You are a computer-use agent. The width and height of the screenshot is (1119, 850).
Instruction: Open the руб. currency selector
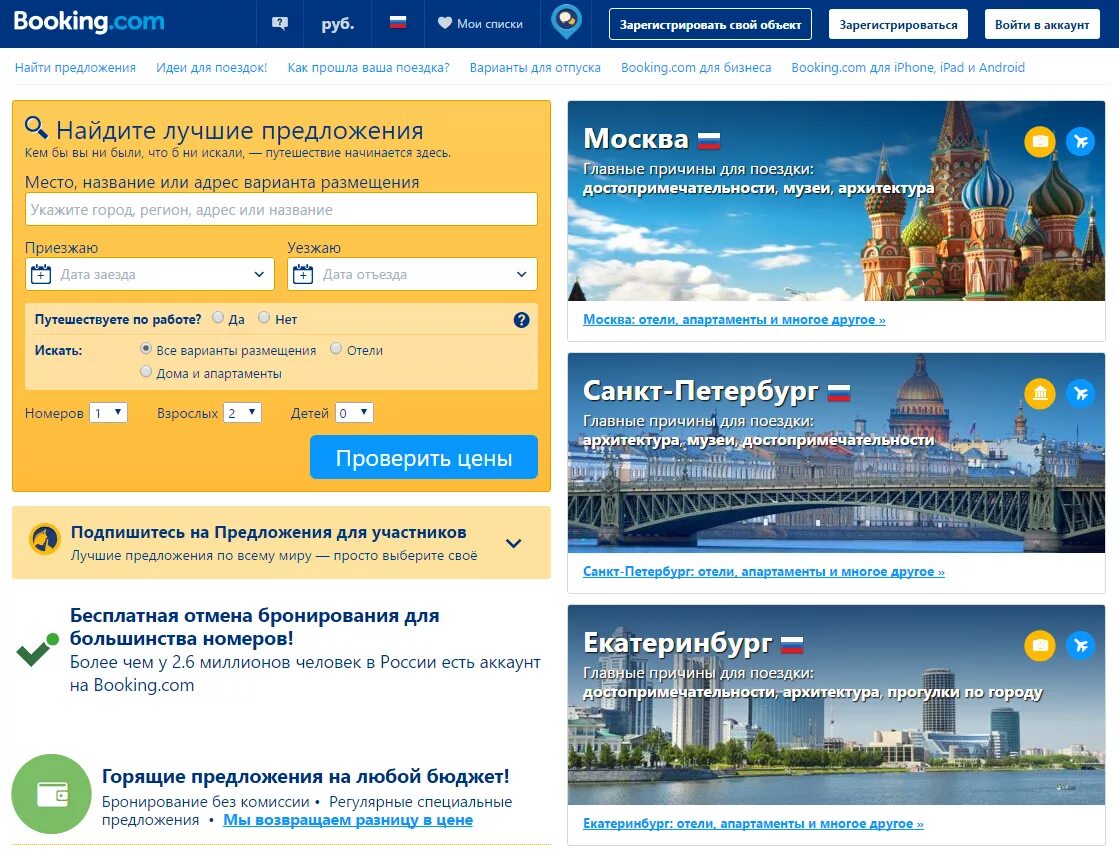tap(338, 24)
